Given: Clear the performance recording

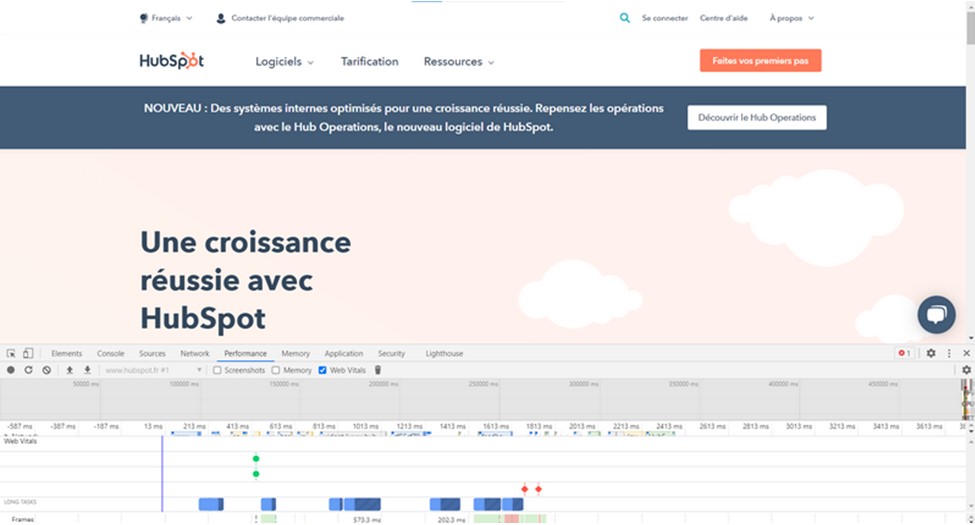Looking at the screenshot, I should [x=46, y=370].
